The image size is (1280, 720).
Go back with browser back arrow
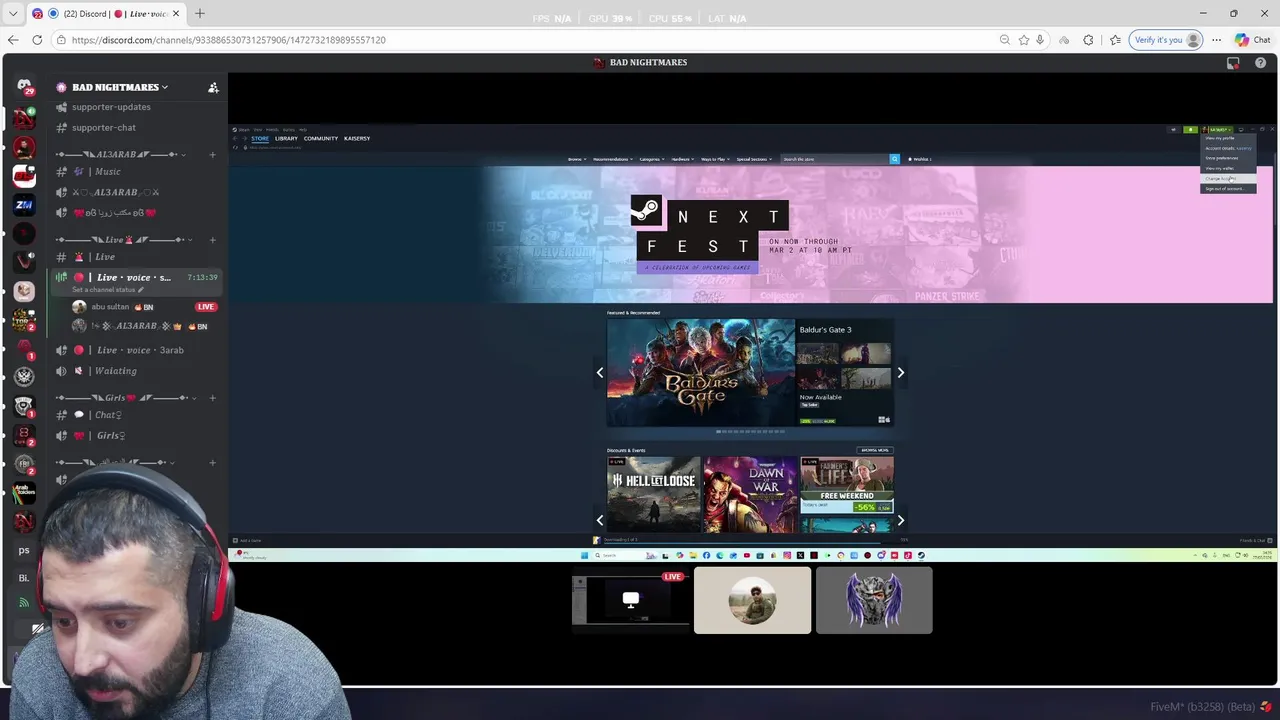pos(13,40)
